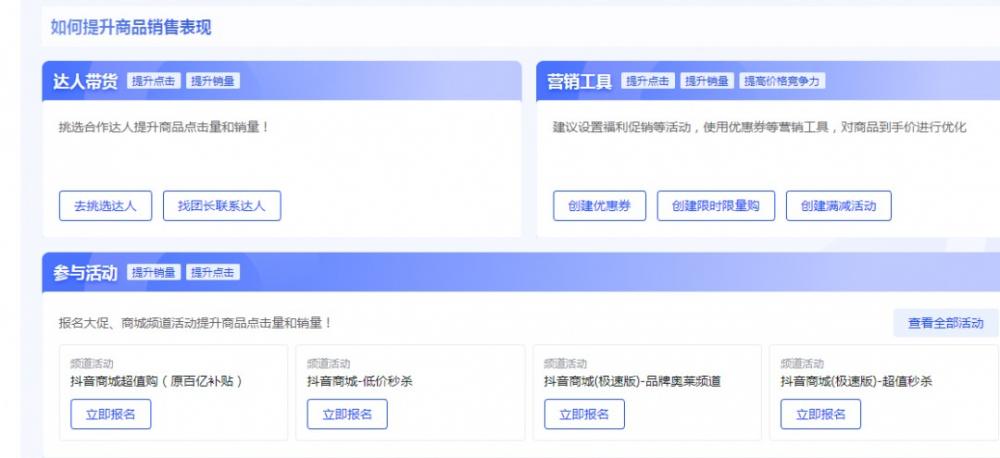
Task: Click 提升点击 tag in 营销工具 header
Action: 648,81
